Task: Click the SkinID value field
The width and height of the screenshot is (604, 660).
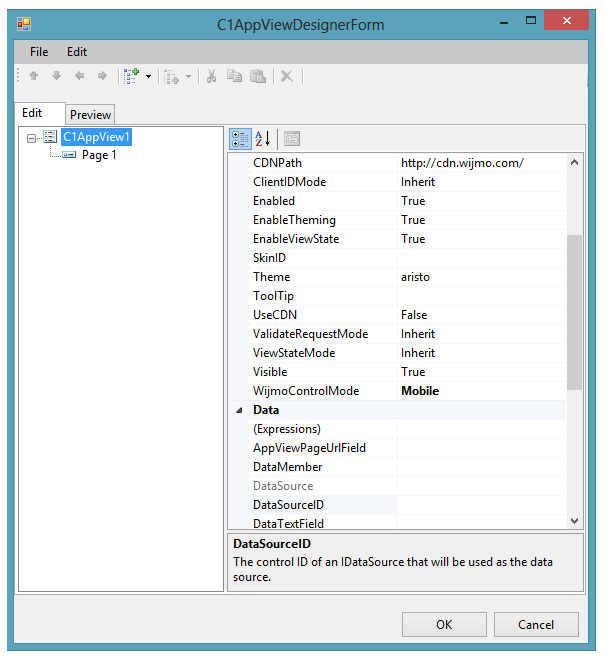Action: 482,258
